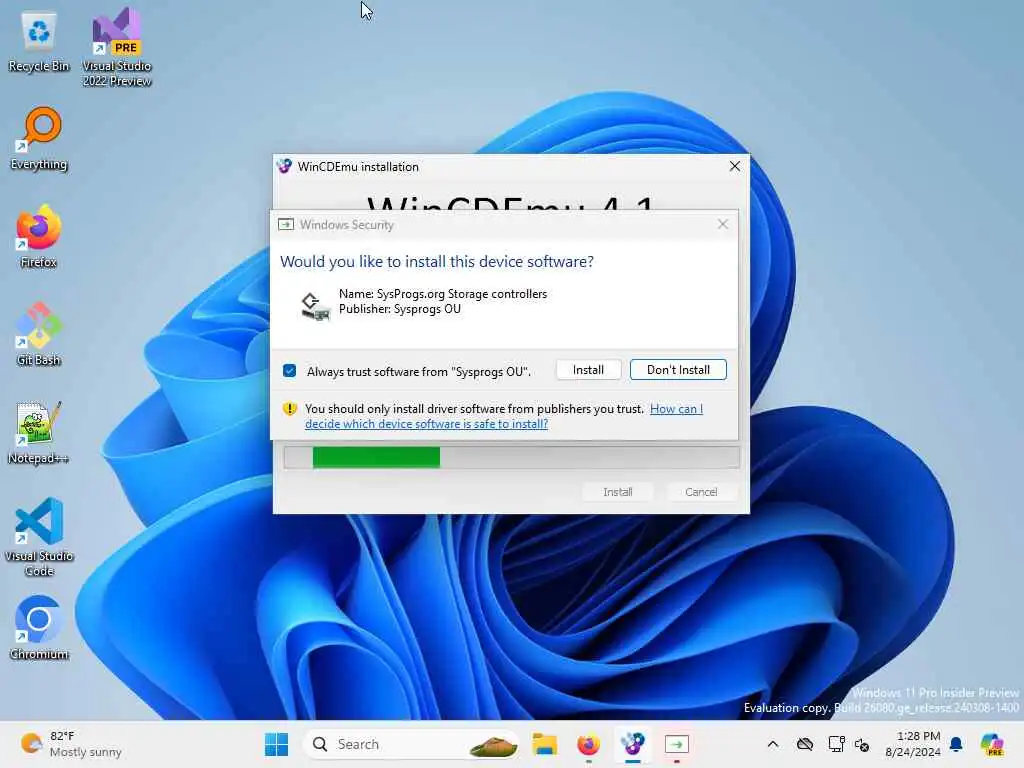The width and height of the screenshot is (1024, 768).
Task: Open the Notepad++ desktop shortcut
Action: [39, 432]
